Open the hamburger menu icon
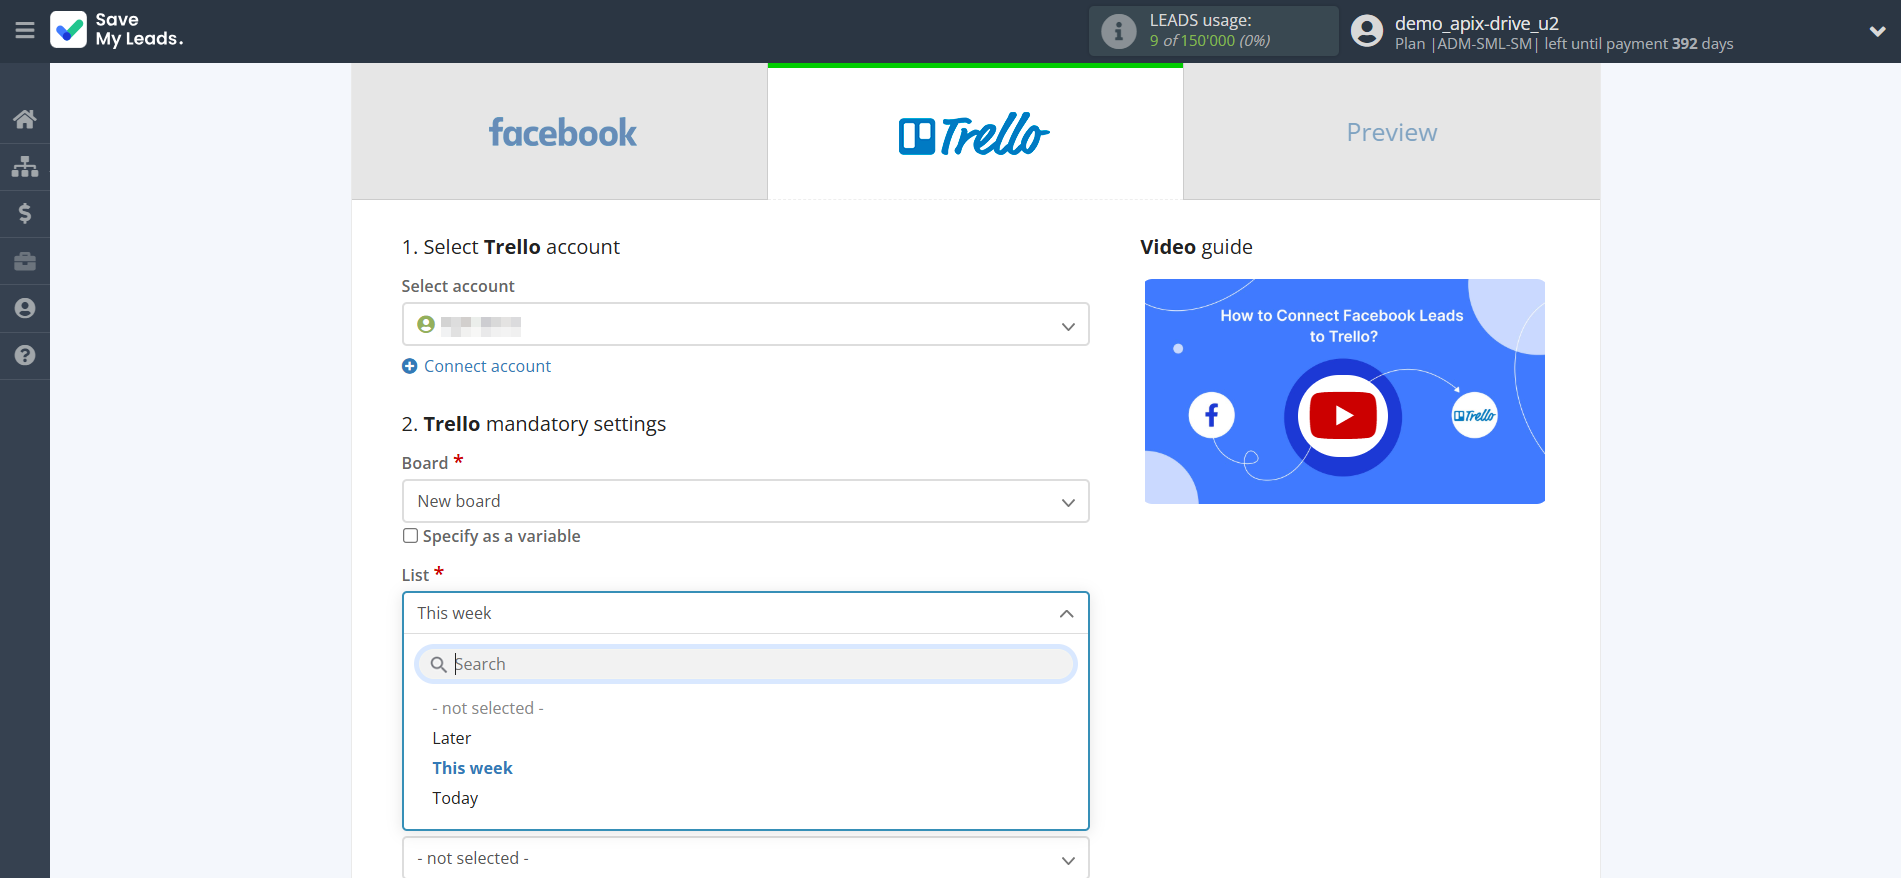 tap(25, 31)
